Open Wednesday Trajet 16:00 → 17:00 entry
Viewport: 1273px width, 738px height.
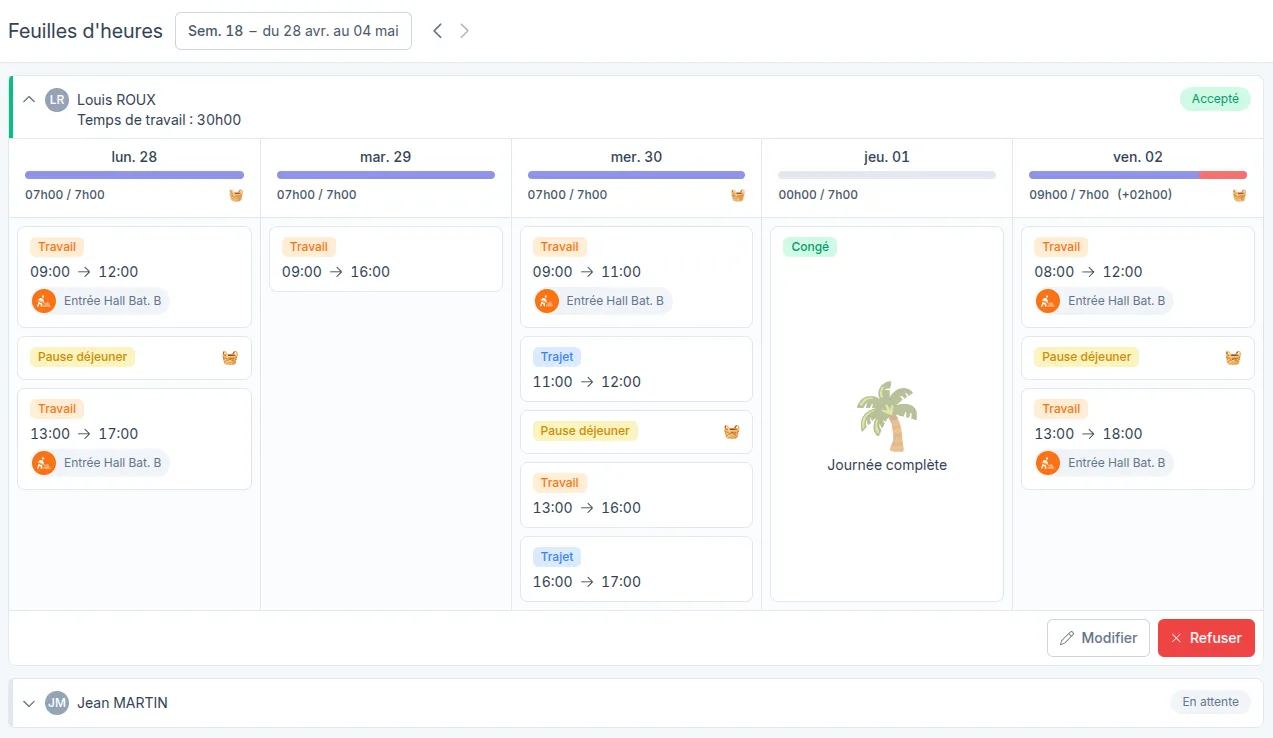click(636, 569)
